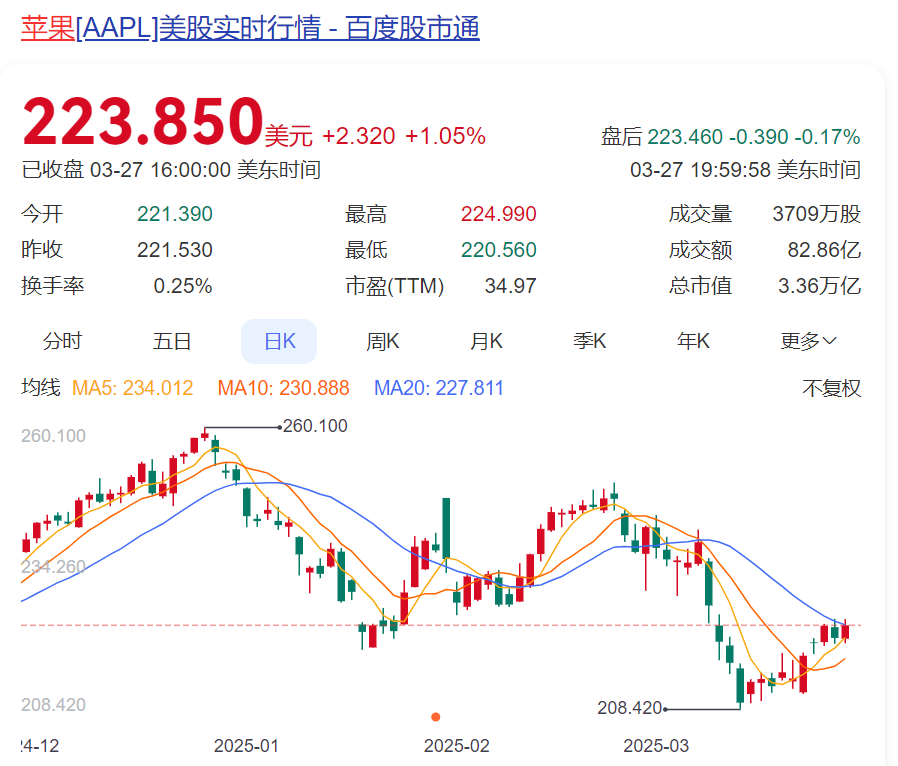Click the 均线 label
Viewport: 898px width, 766px height.
(x=41, y=388)
